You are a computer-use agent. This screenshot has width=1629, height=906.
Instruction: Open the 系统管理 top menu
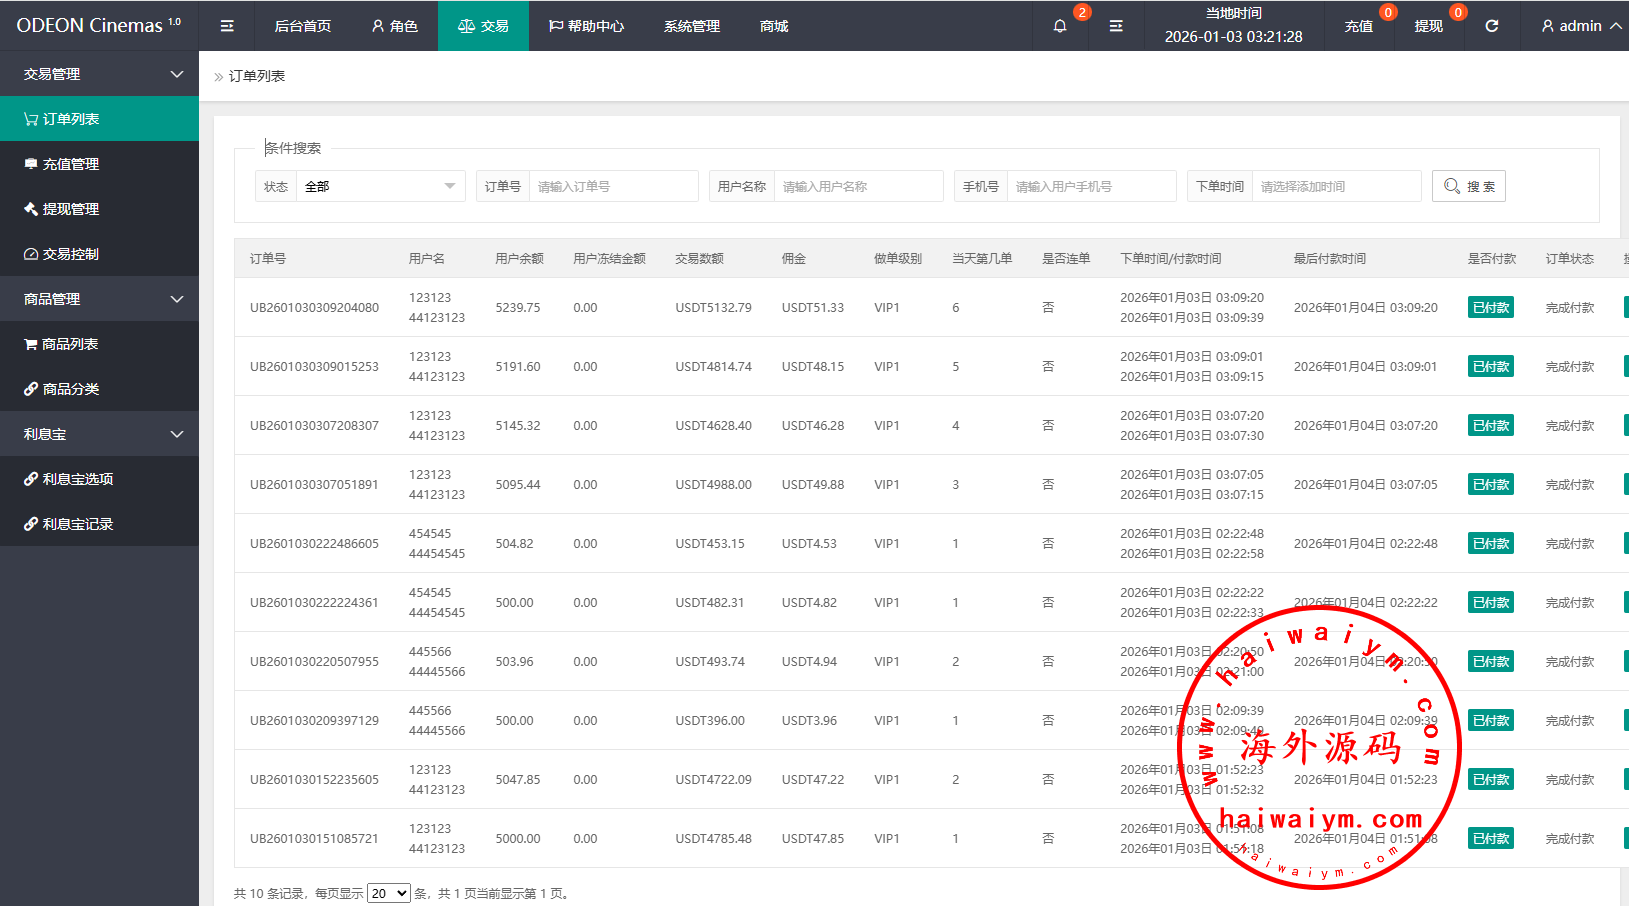point(691,26)
